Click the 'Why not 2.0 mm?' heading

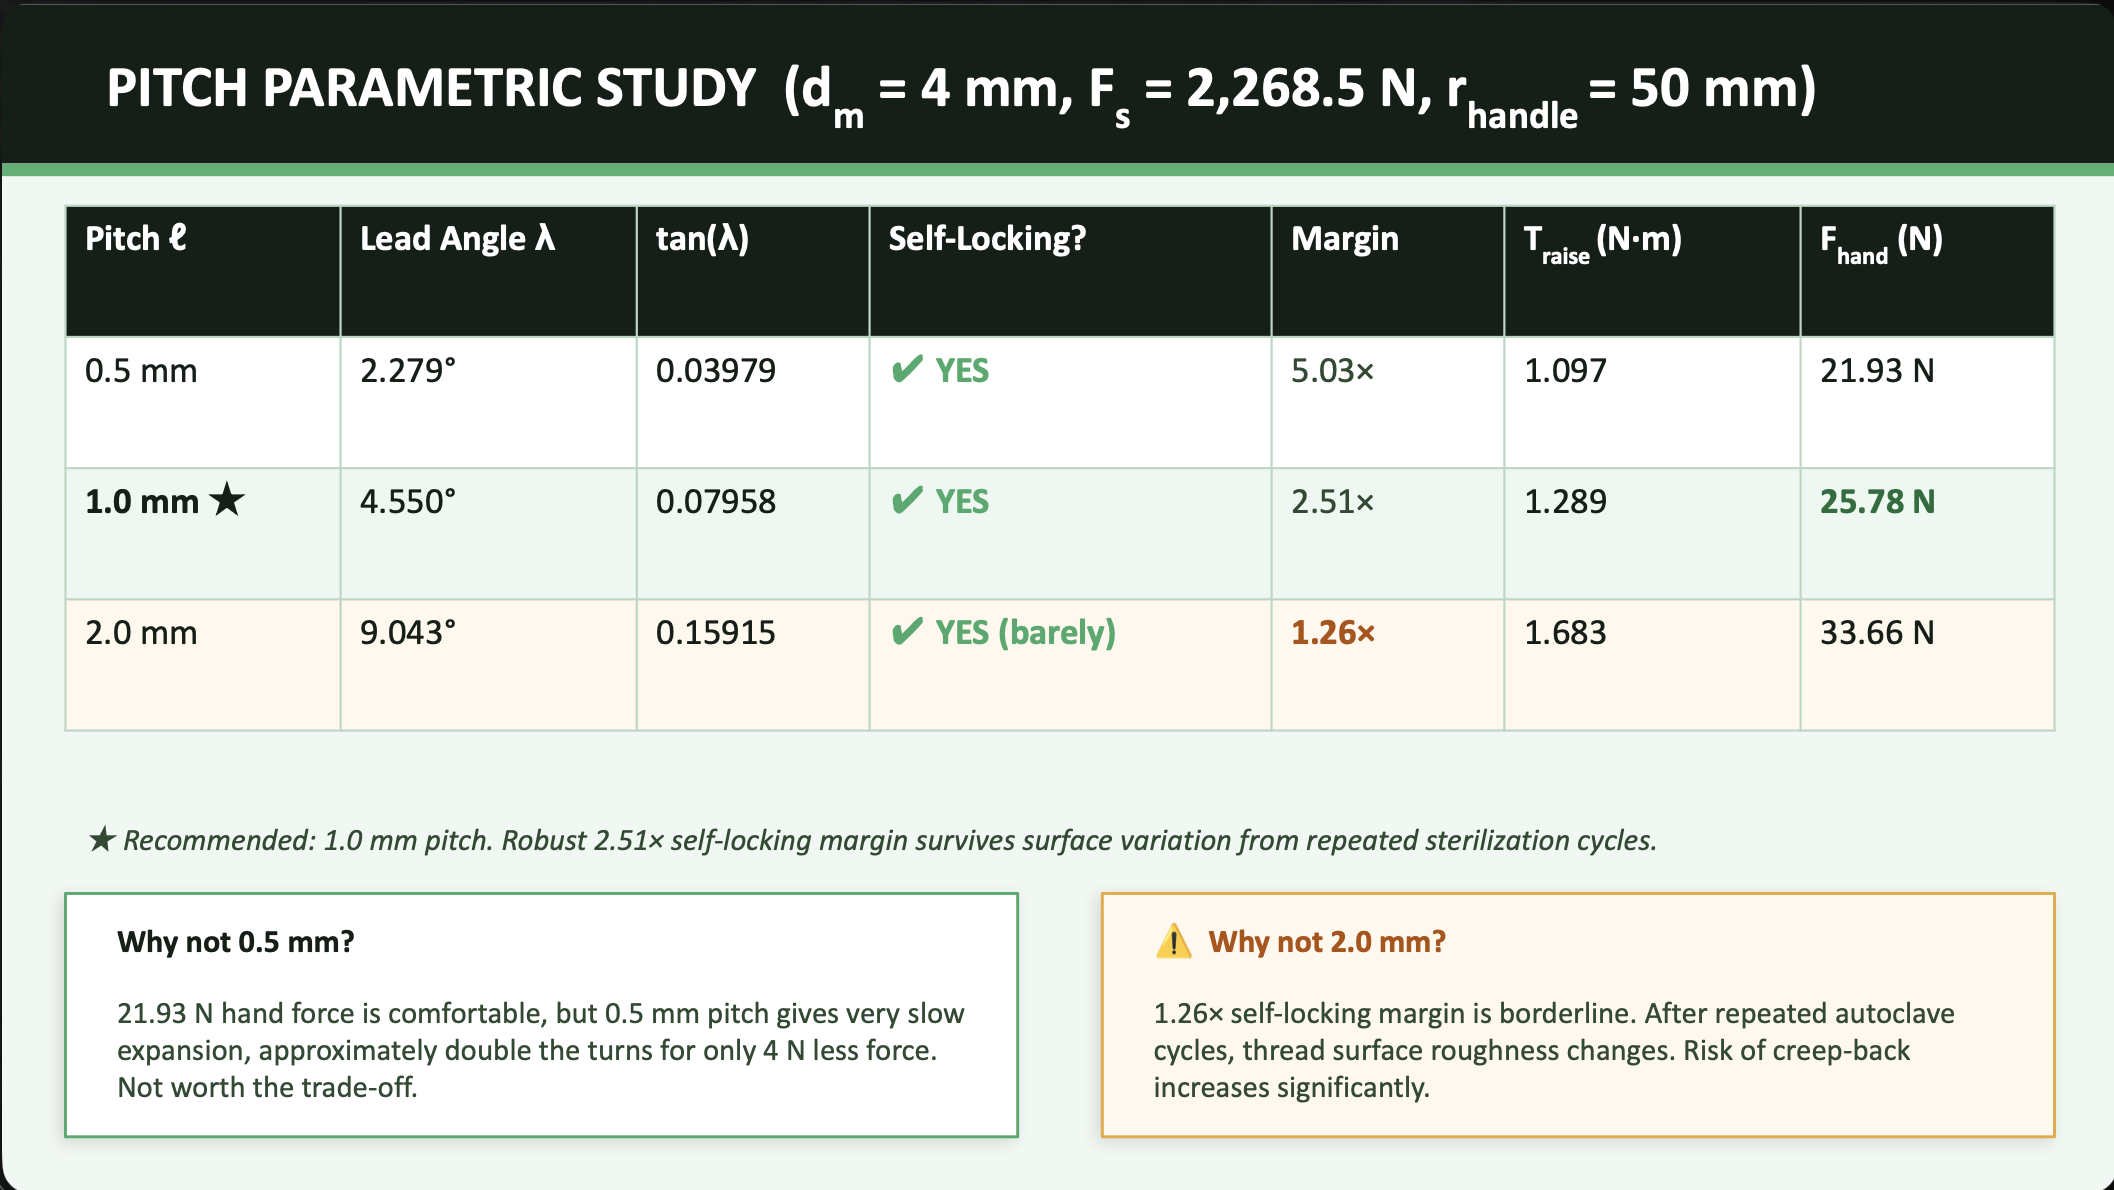[x=1327, y=941]
